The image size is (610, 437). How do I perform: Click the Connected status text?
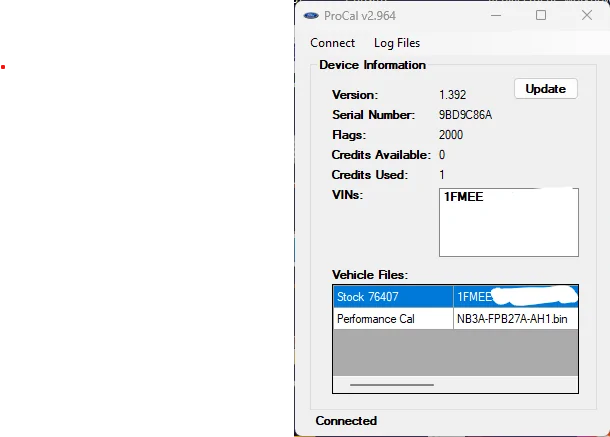coord(346,421)
